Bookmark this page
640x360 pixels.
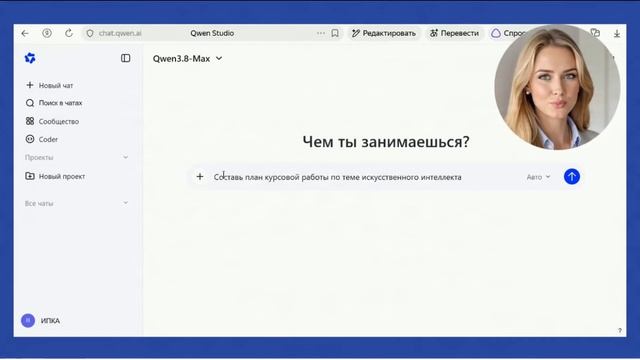(x=335, y=33)
